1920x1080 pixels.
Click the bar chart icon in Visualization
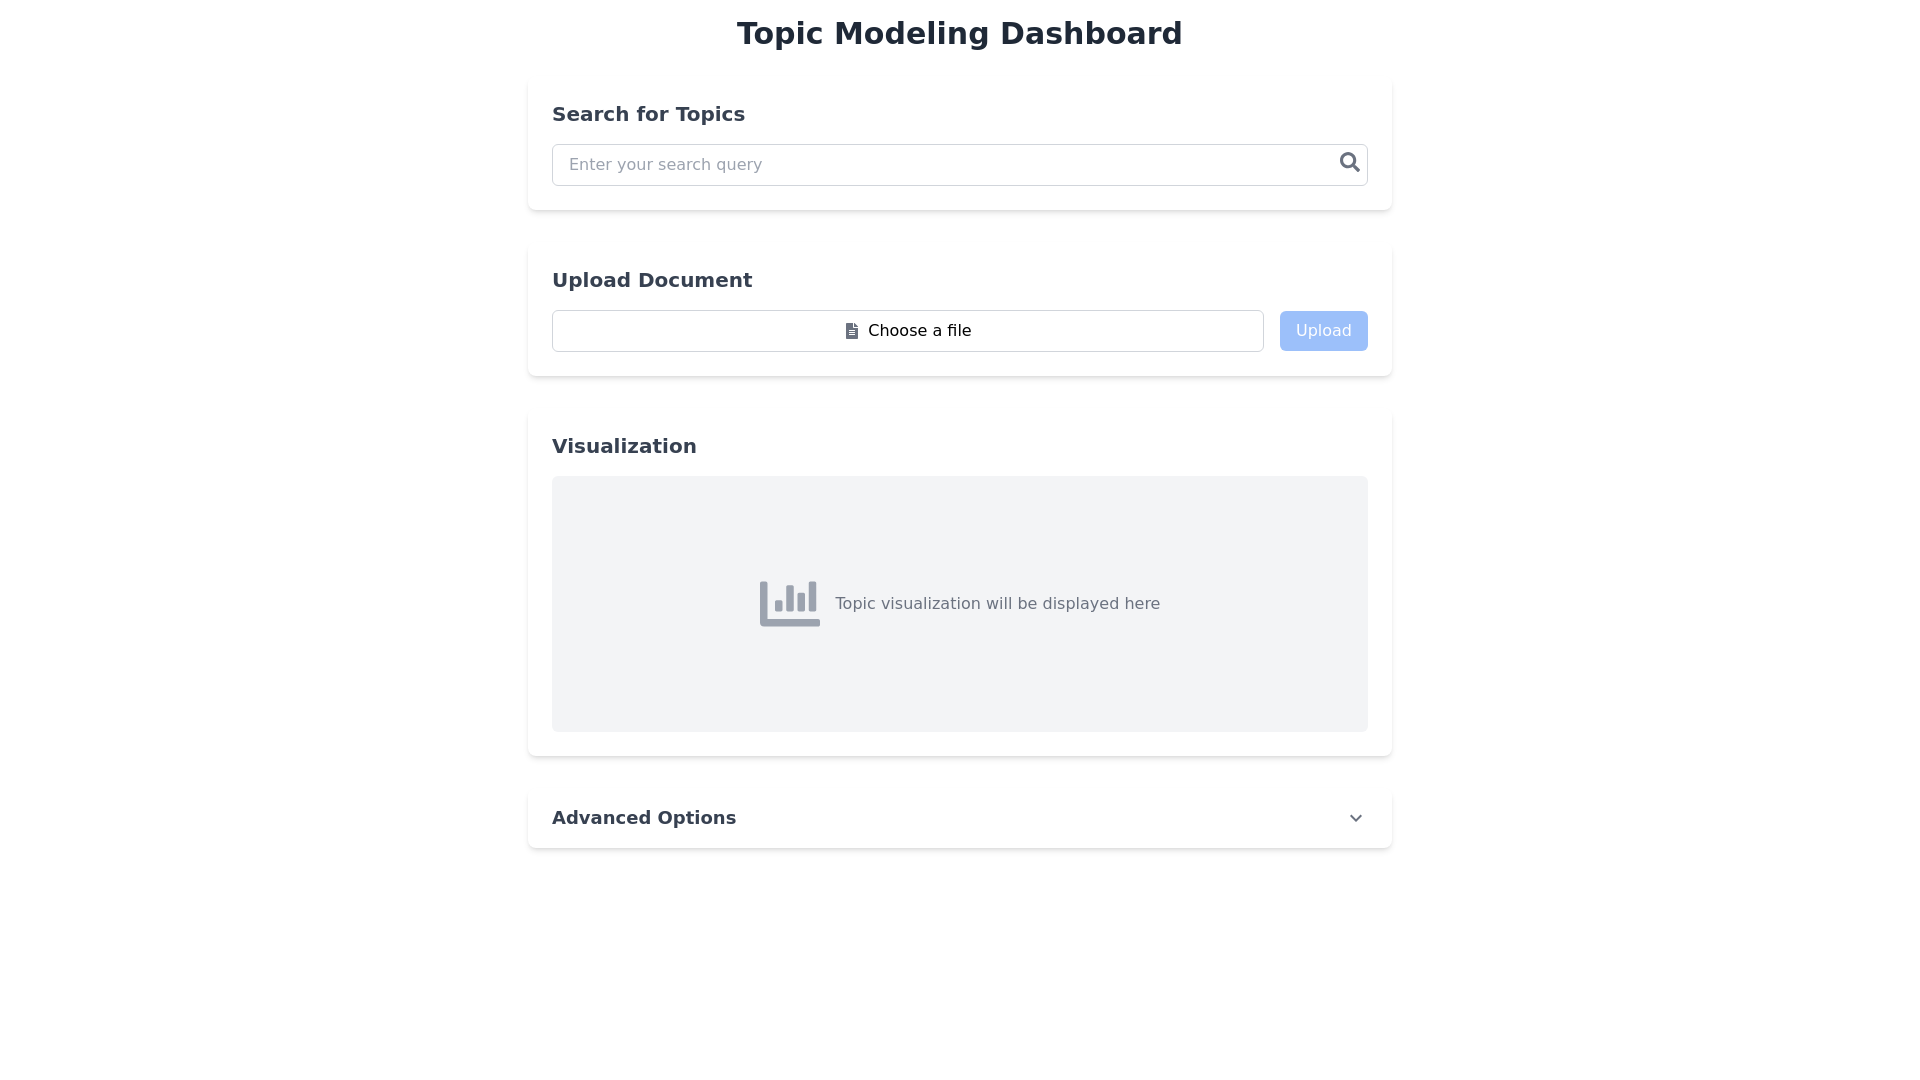(x=789, y=604)
